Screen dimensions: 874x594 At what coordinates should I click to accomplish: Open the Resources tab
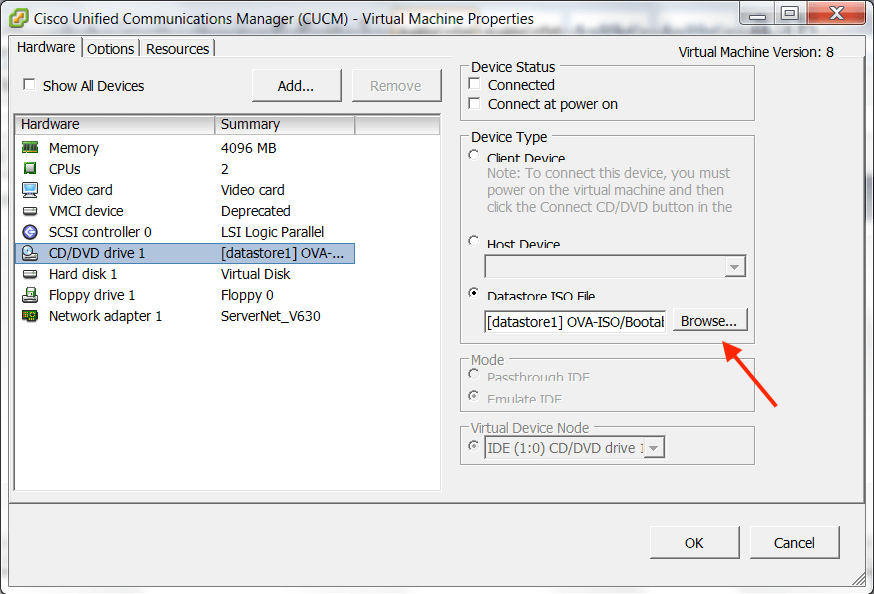point(177,49)
